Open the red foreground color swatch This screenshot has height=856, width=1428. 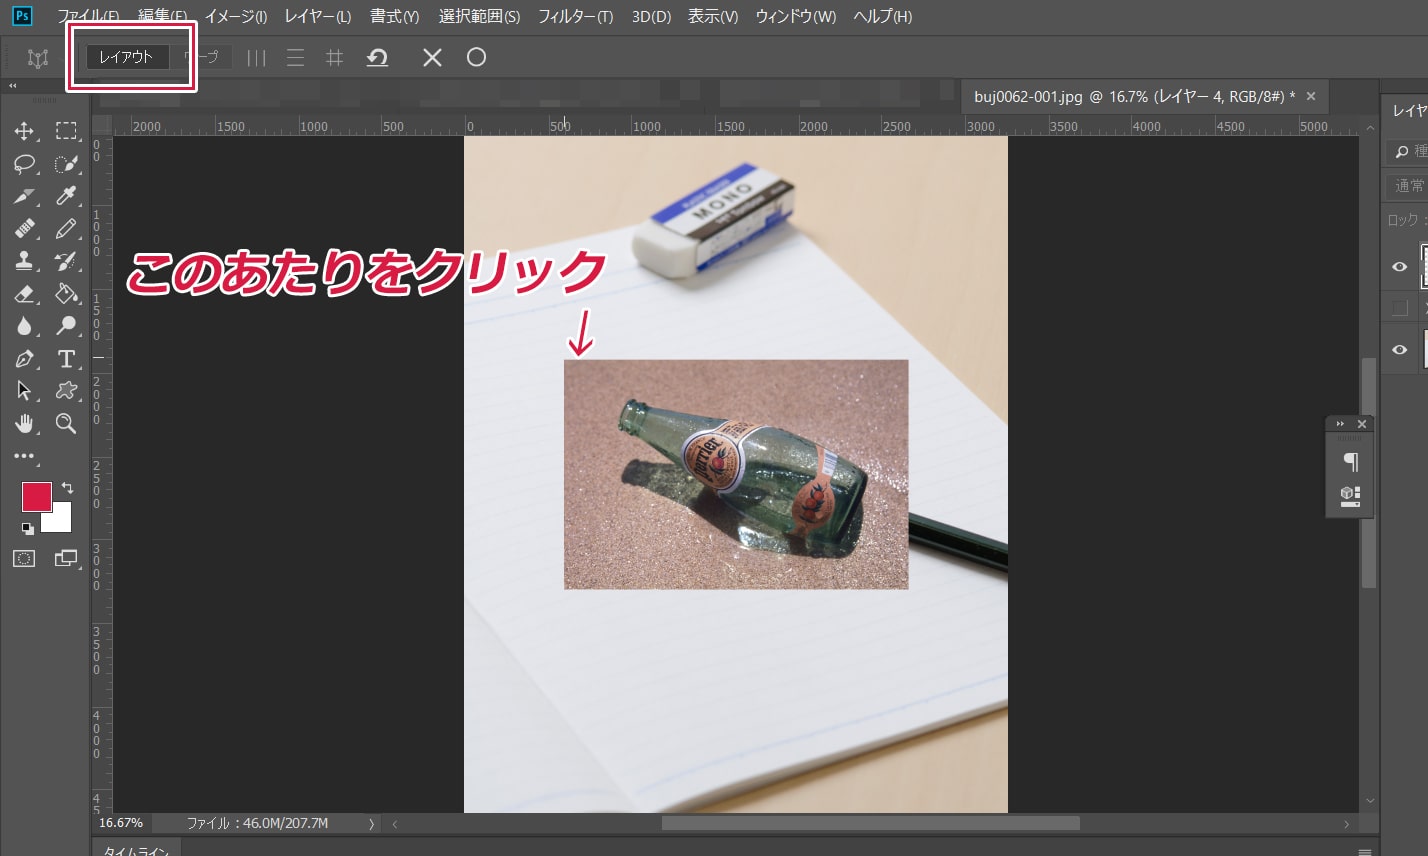pyautogui.click(x=37, y=496)
